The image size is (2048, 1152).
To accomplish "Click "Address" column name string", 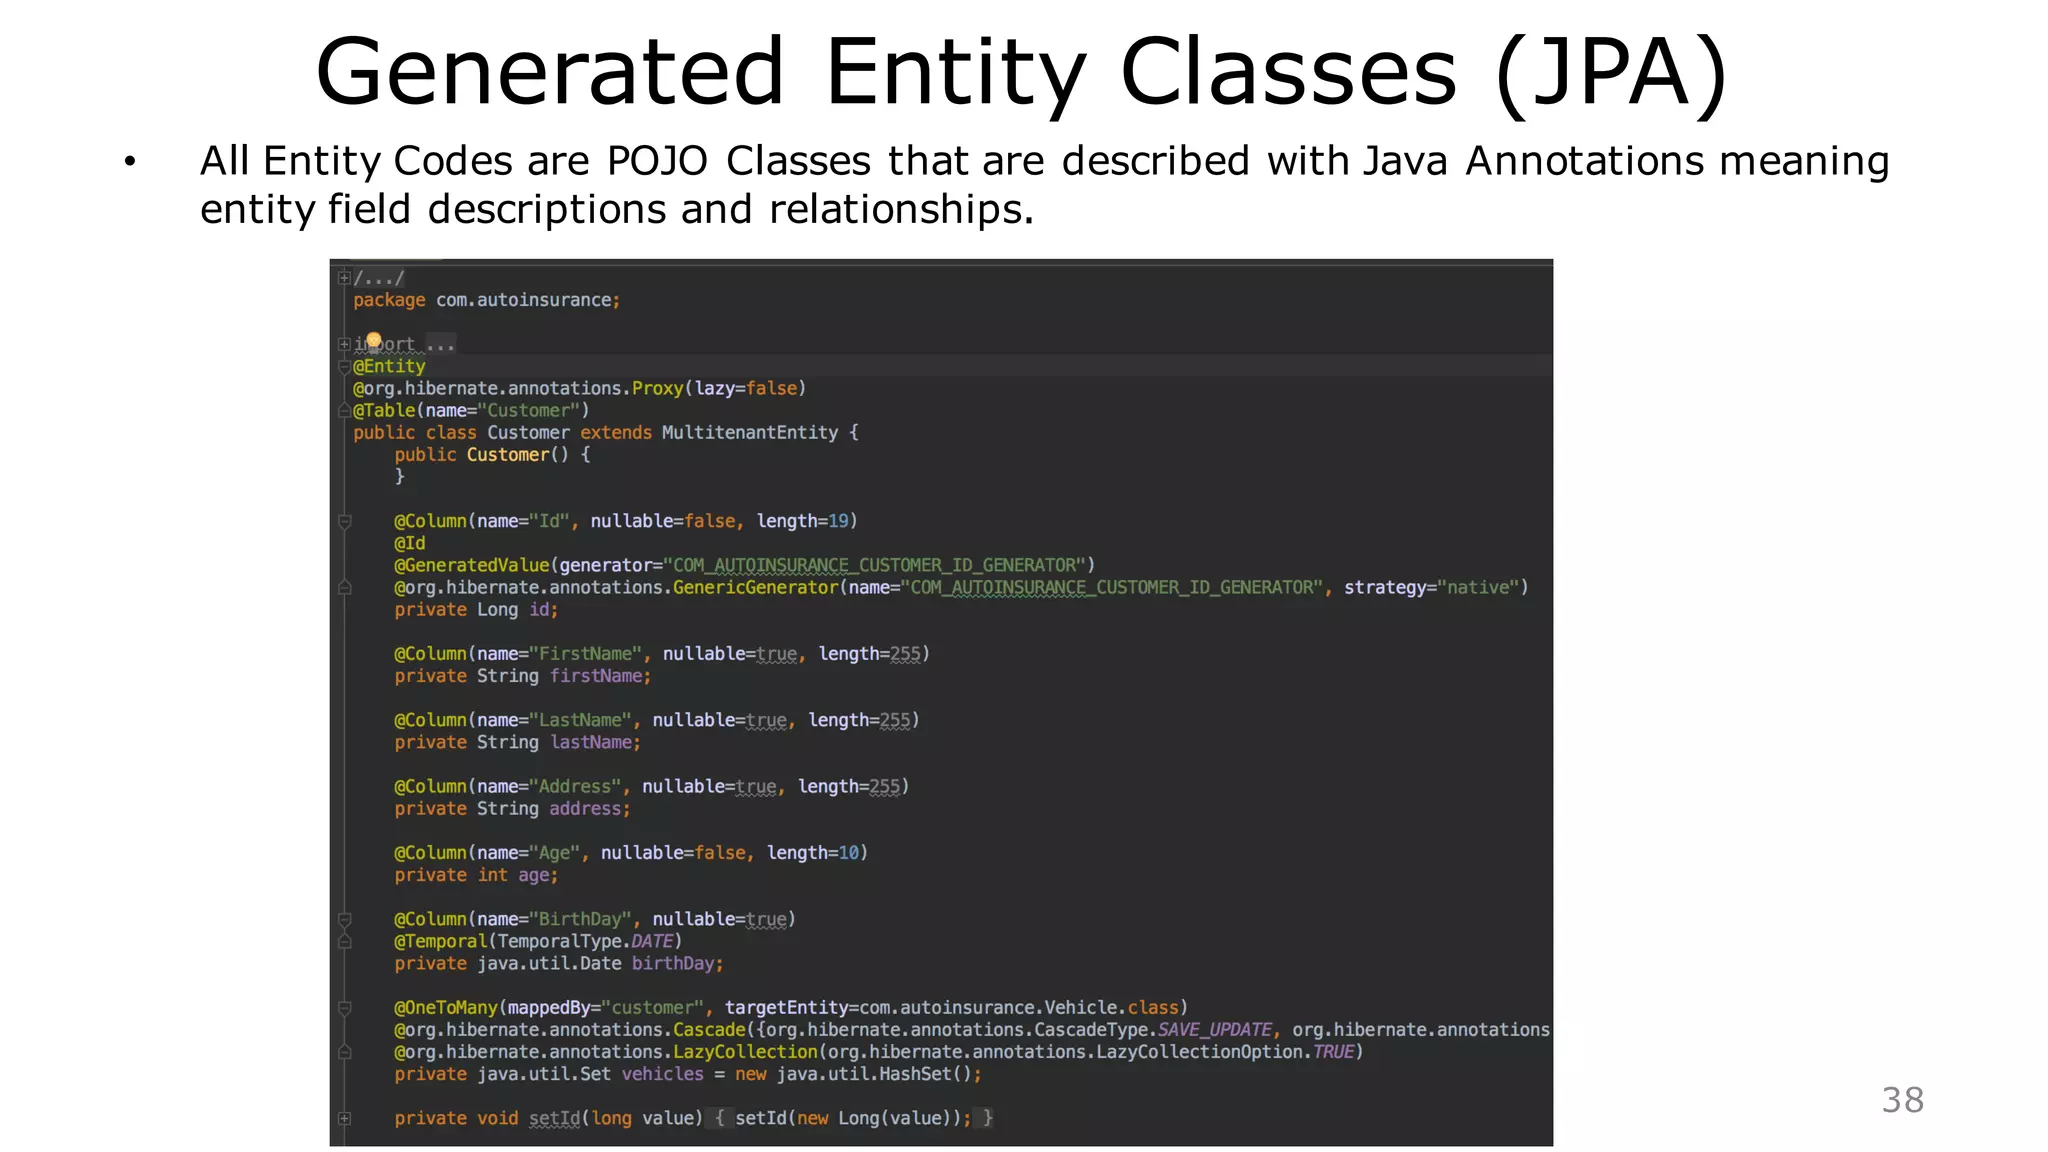I will coord(575,787).
